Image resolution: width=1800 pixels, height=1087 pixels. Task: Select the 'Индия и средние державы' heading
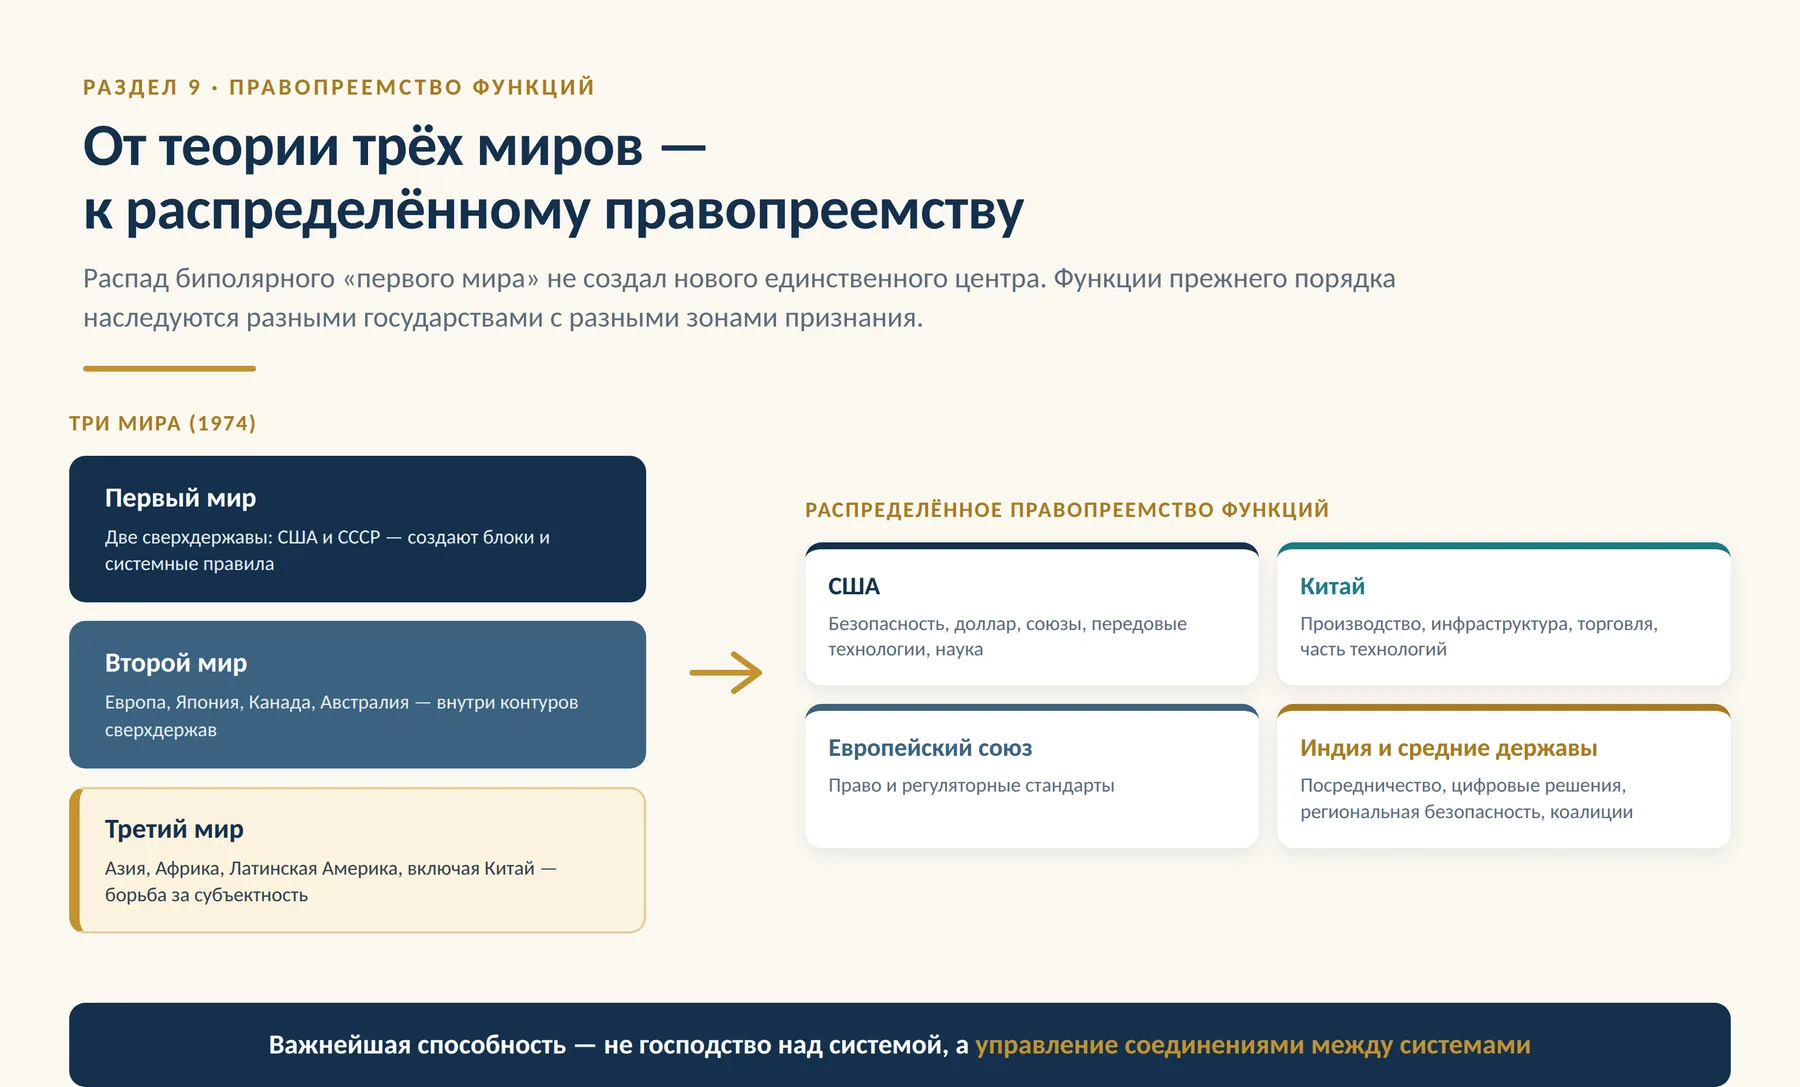tap(1448, 748)
